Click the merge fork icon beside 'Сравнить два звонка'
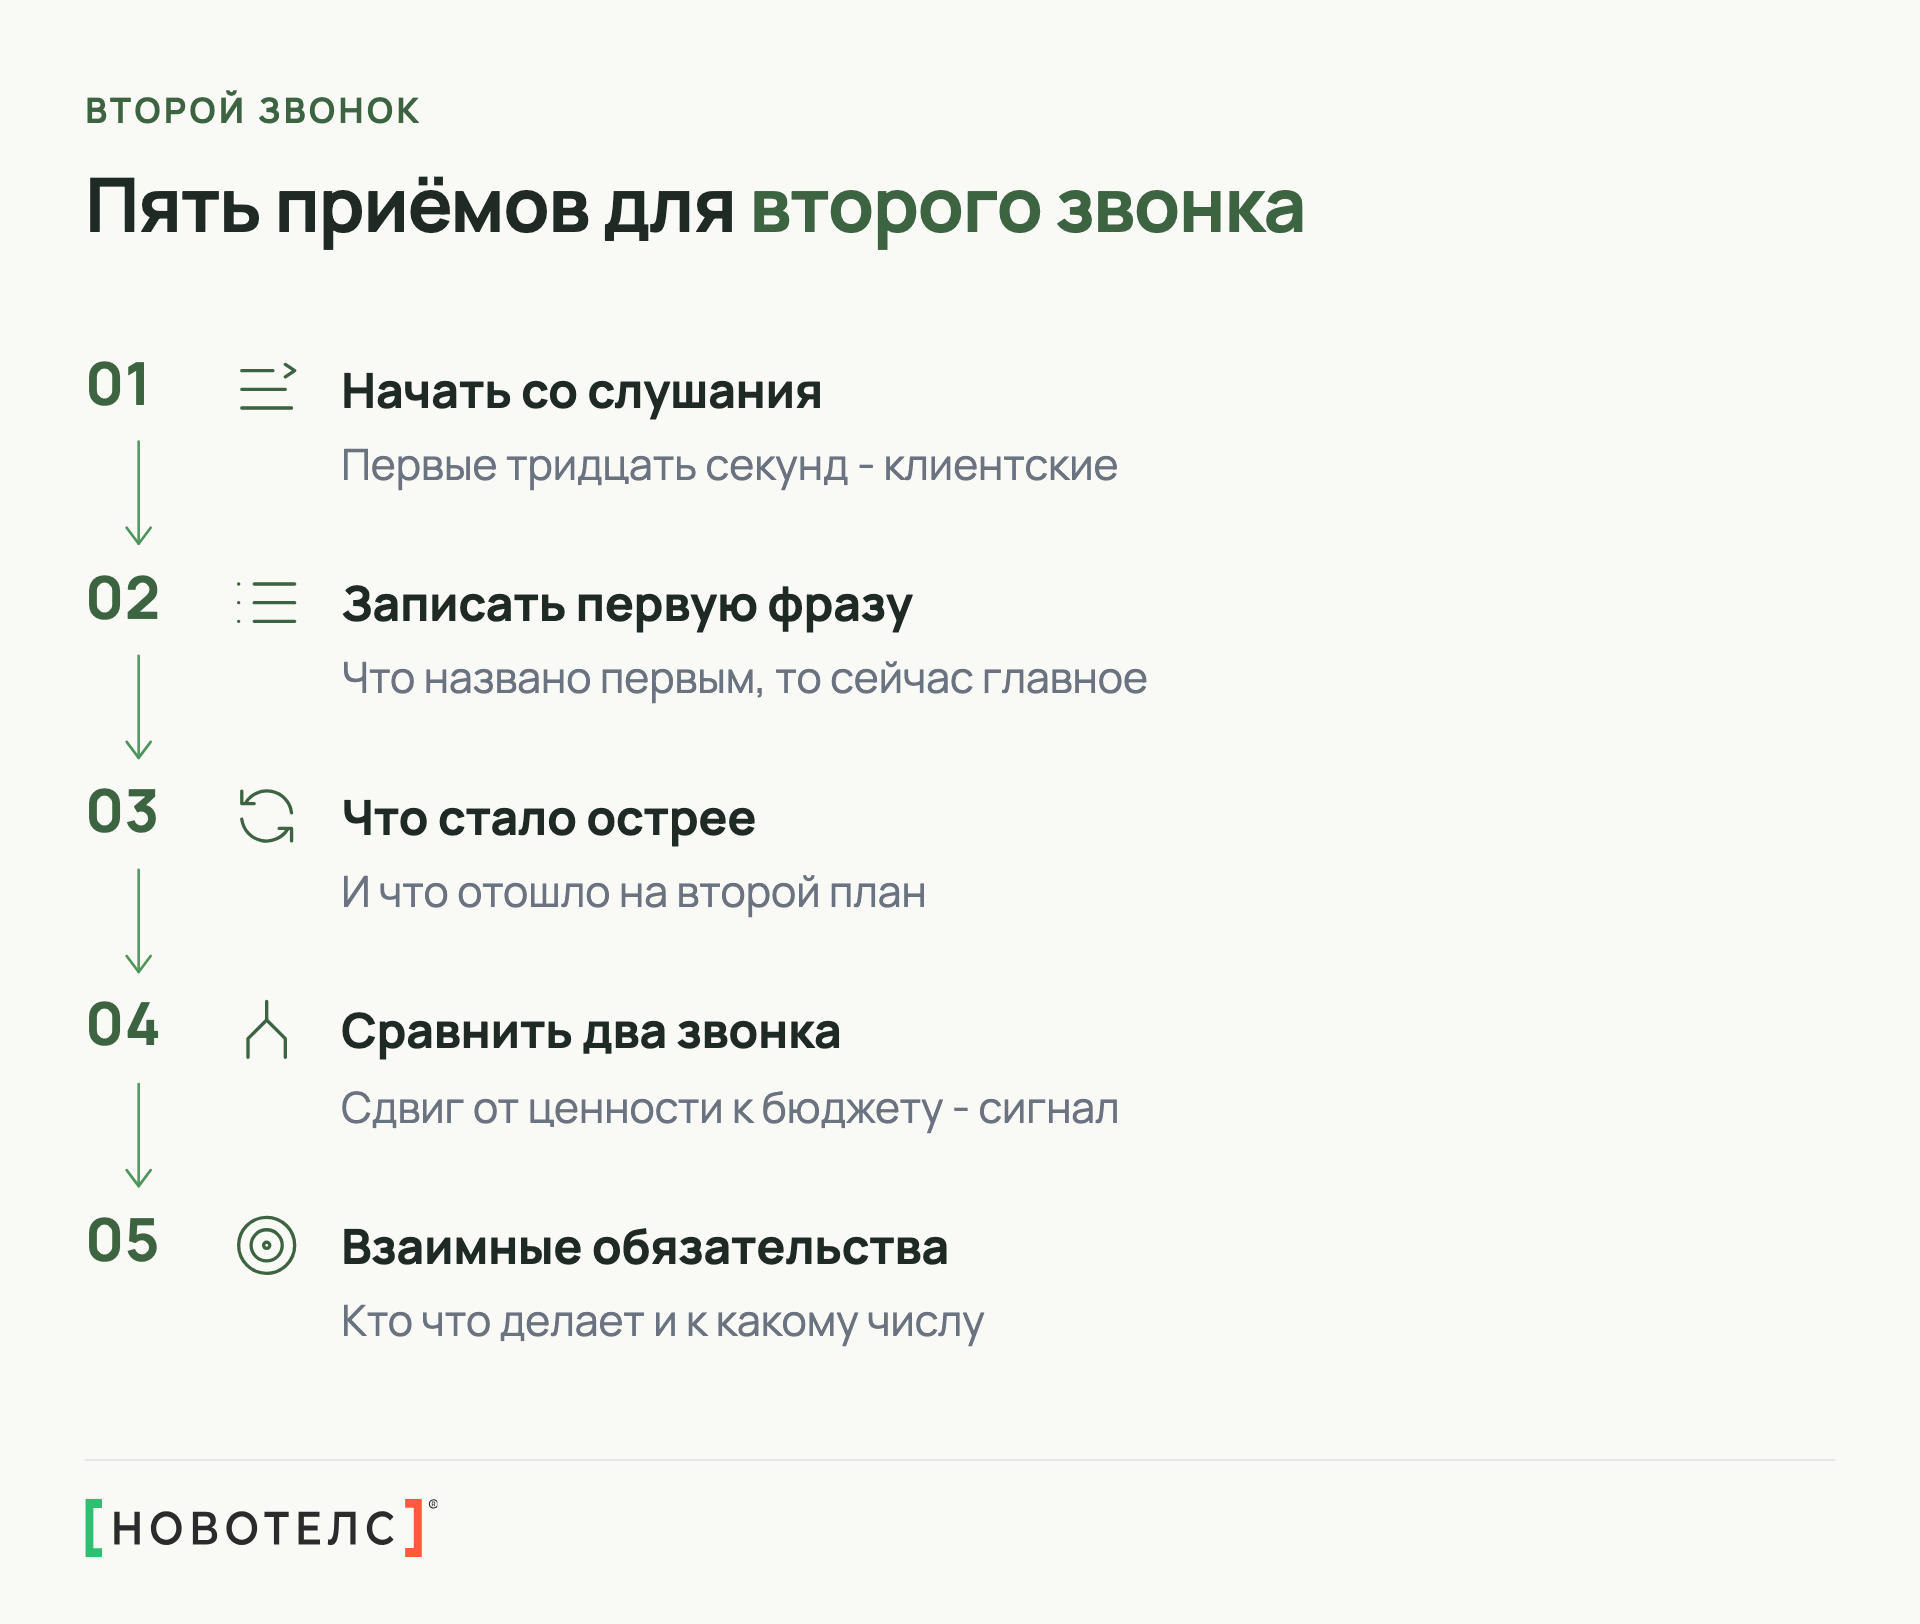The height and width of the screenshot is (1624, 1920). point(267,1030)
